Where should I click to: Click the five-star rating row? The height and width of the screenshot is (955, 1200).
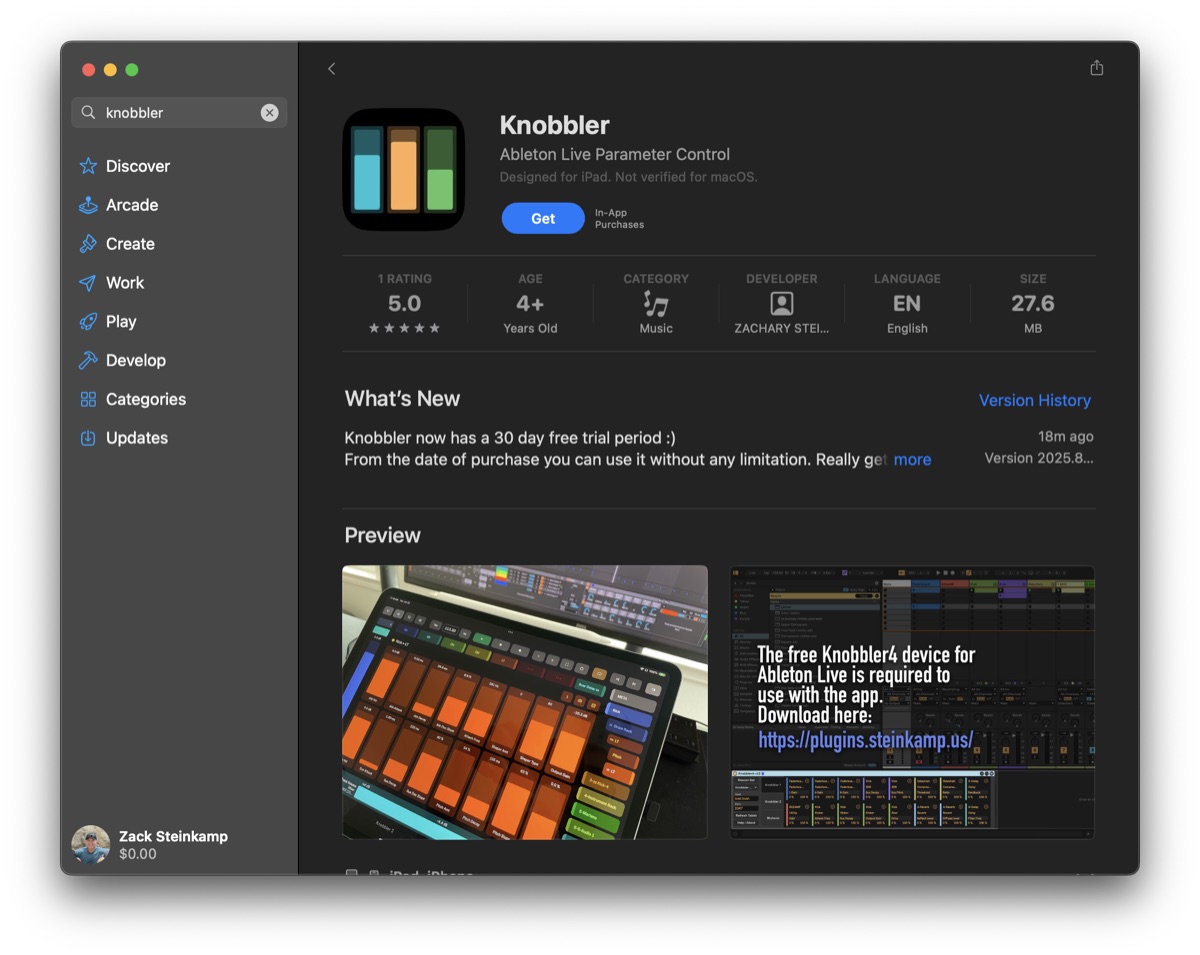[x=404, y=328]
